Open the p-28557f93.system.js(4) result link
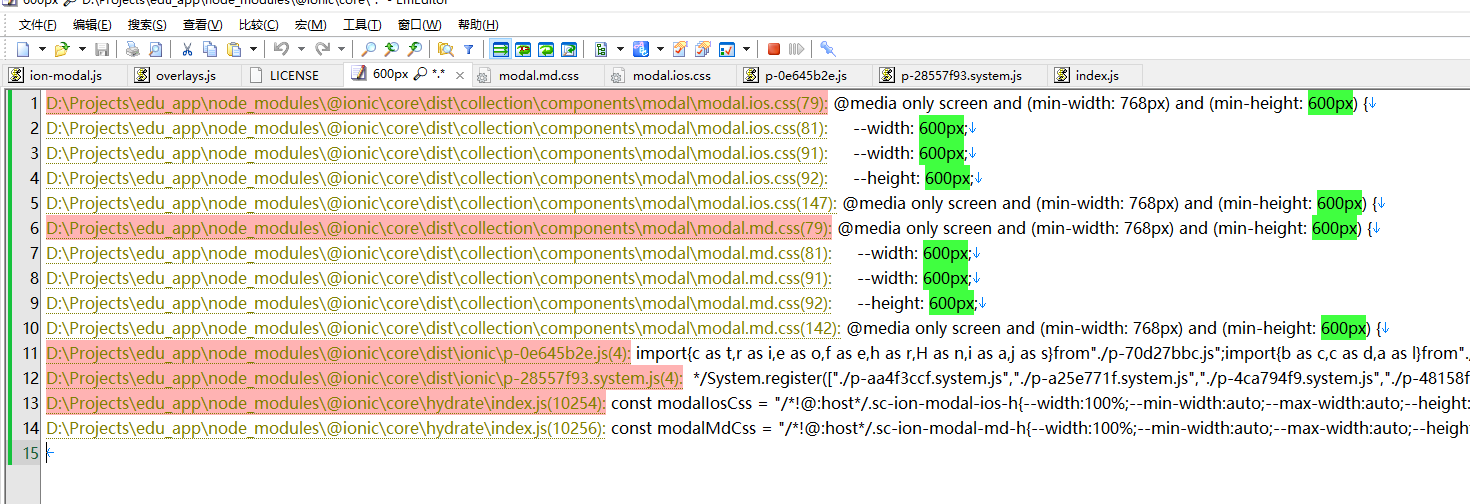The image size is (1470, 504). [x=364, y=378]
